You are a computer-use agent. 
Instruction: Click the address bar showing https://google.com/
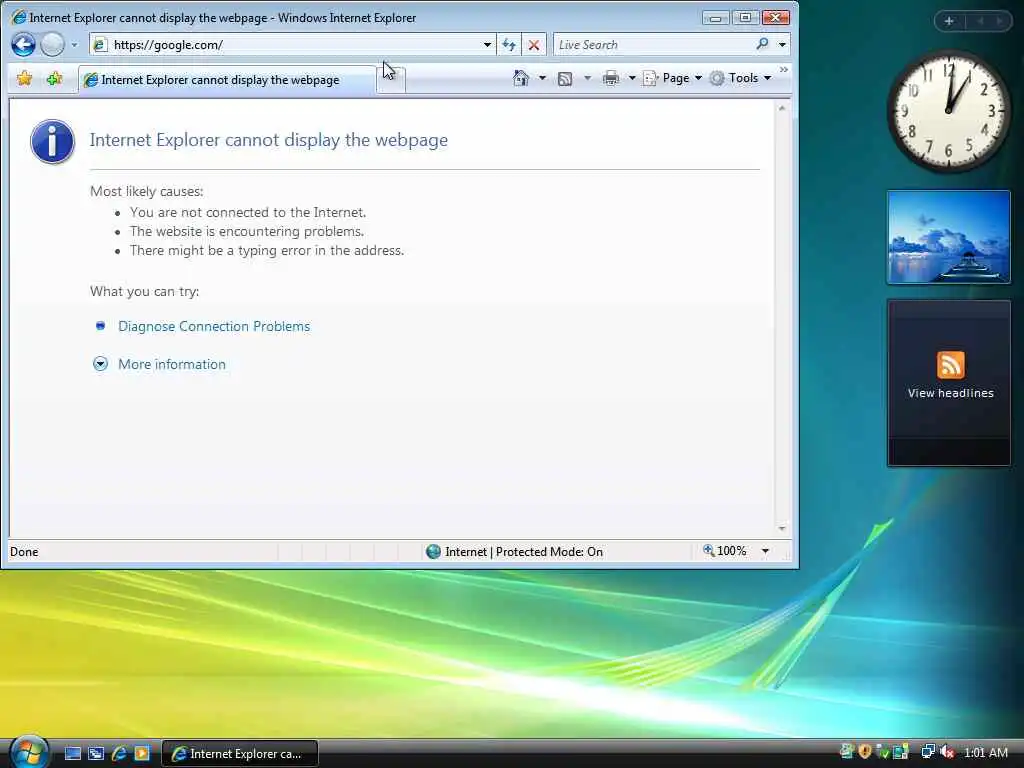point(291,44)
